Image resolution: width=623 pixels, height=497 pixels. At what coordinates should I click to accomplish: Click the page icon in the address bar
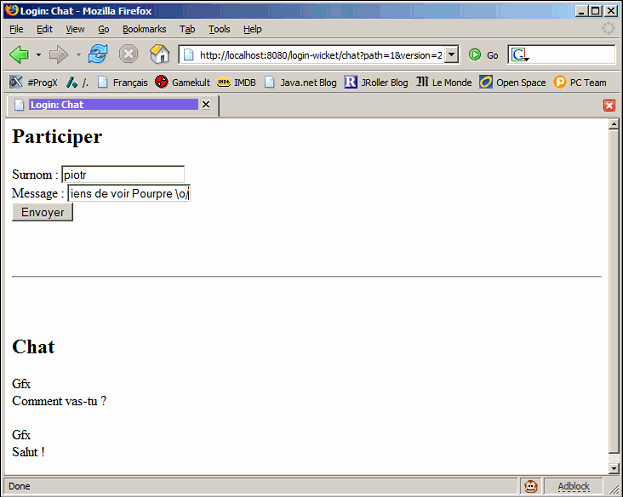pyautogui.click(x=189, y=55)
